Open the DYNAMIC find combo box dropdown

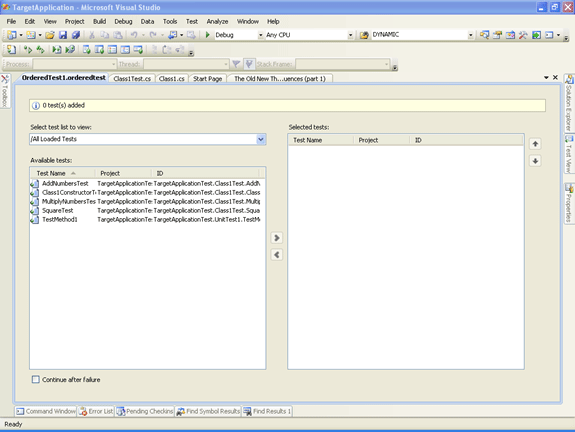[x=470, y=35]
